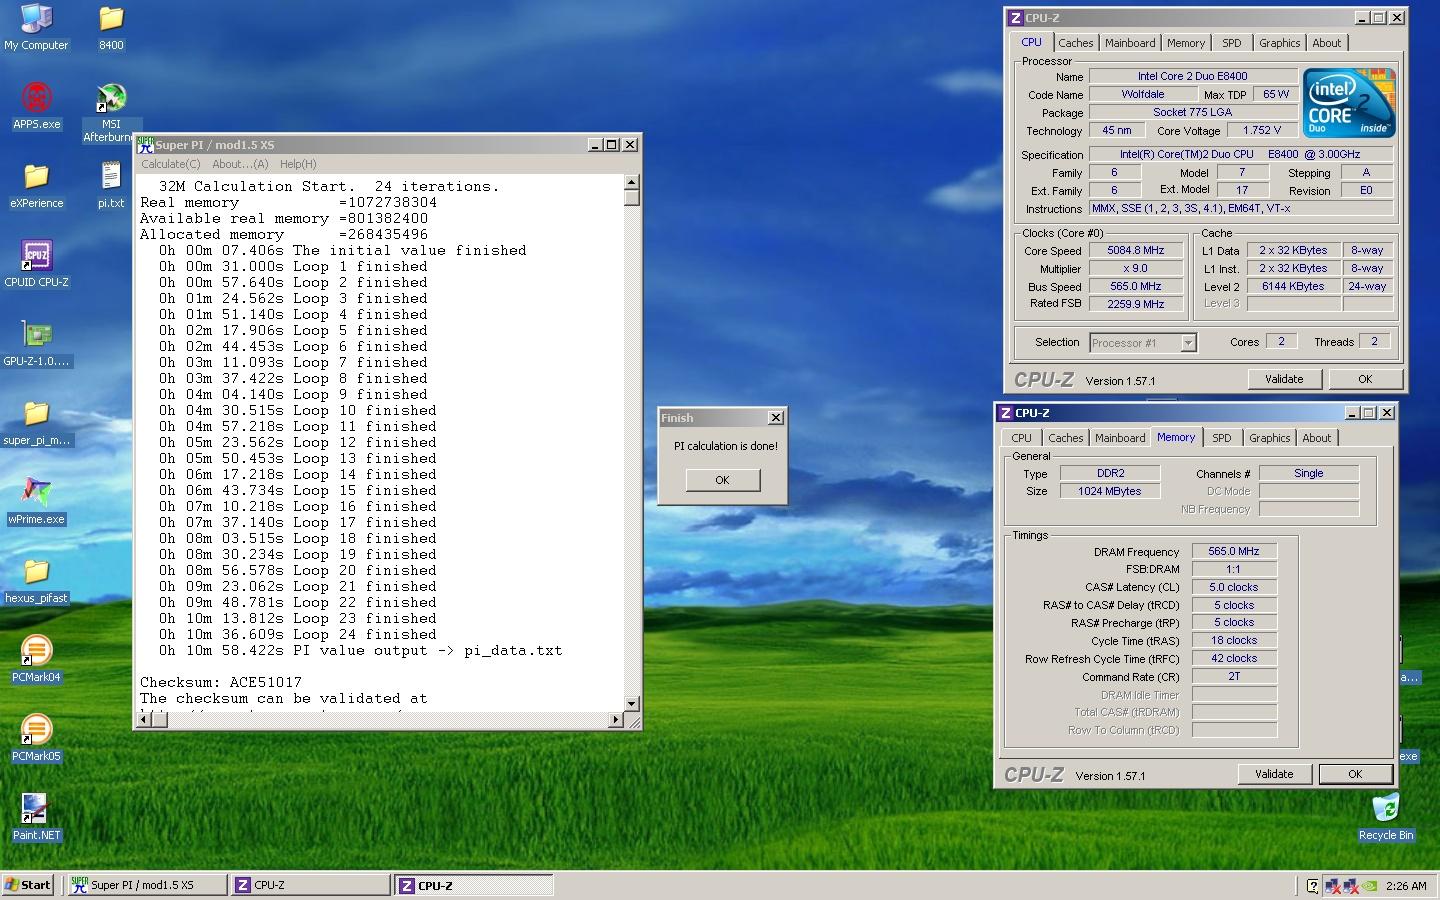Open the About...(A) menu in Super PI

(x=240, y=164)
